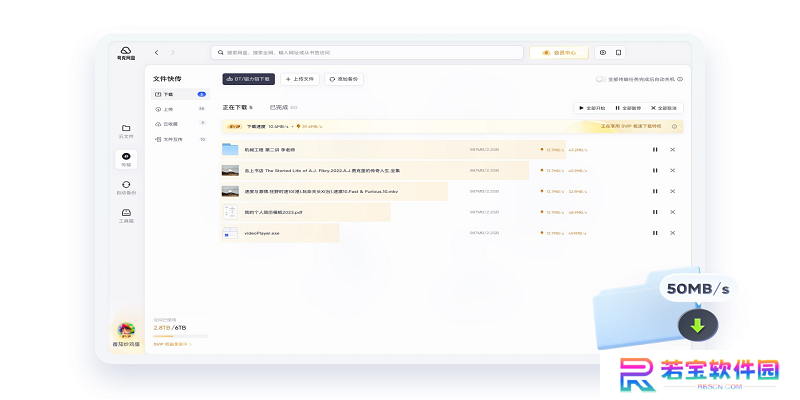Open the 会员中心 member center button
Image resolution: width=800 pixels, height=400 pixels.
pos(559,53)
